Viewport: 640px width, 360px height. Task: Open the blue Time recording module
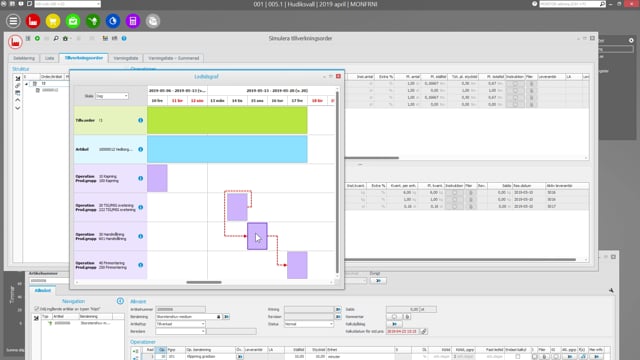113,21
